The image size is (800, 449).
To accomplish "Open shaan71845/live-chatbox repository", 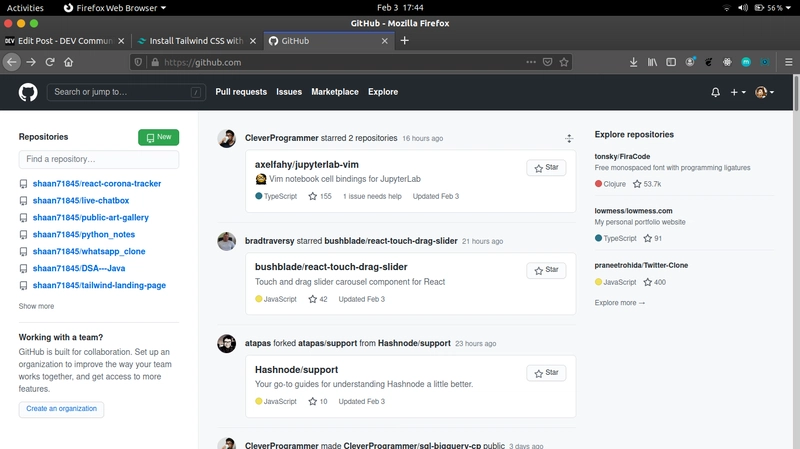I will coord(81,201).
